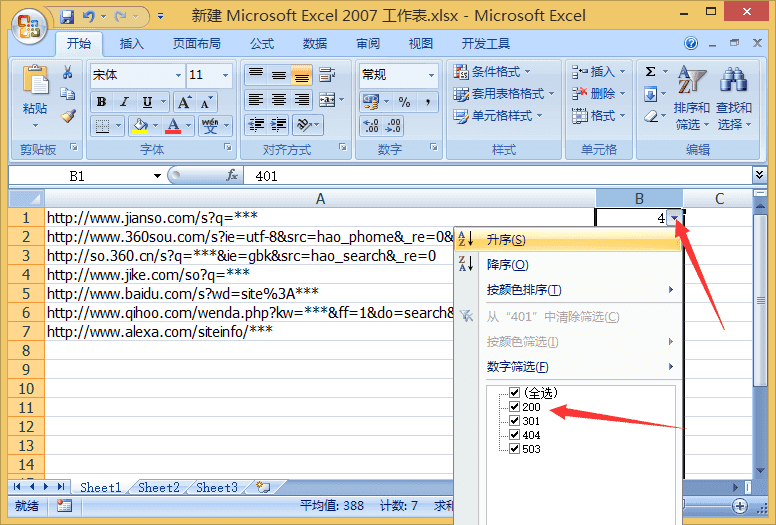This screenshot has height=525, width=776.
Task: Toggle the Select All (全选) checkbox
Action: pyautogui.click(x=515, y=393)
